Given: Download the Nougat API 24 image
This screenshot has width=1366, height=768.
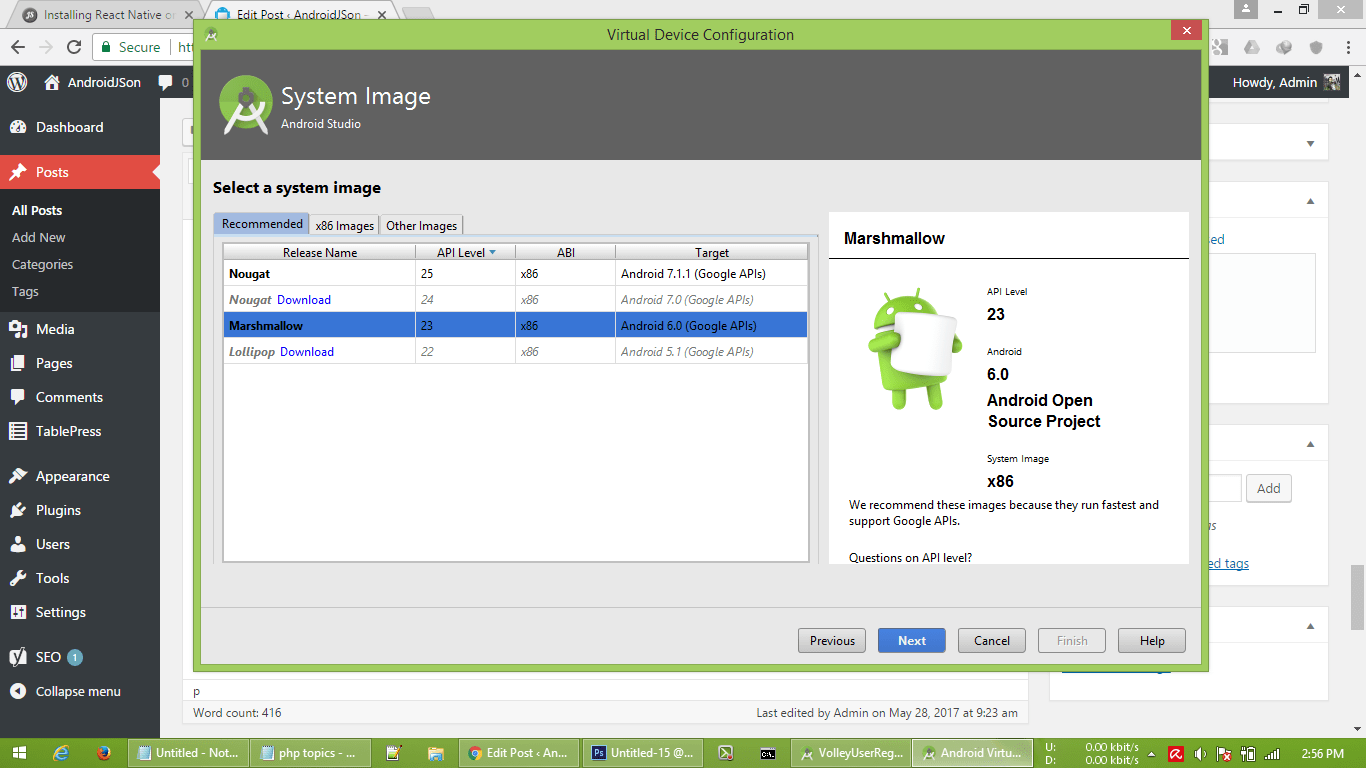Looking at the screenshot, I should [x=304, y=299].
